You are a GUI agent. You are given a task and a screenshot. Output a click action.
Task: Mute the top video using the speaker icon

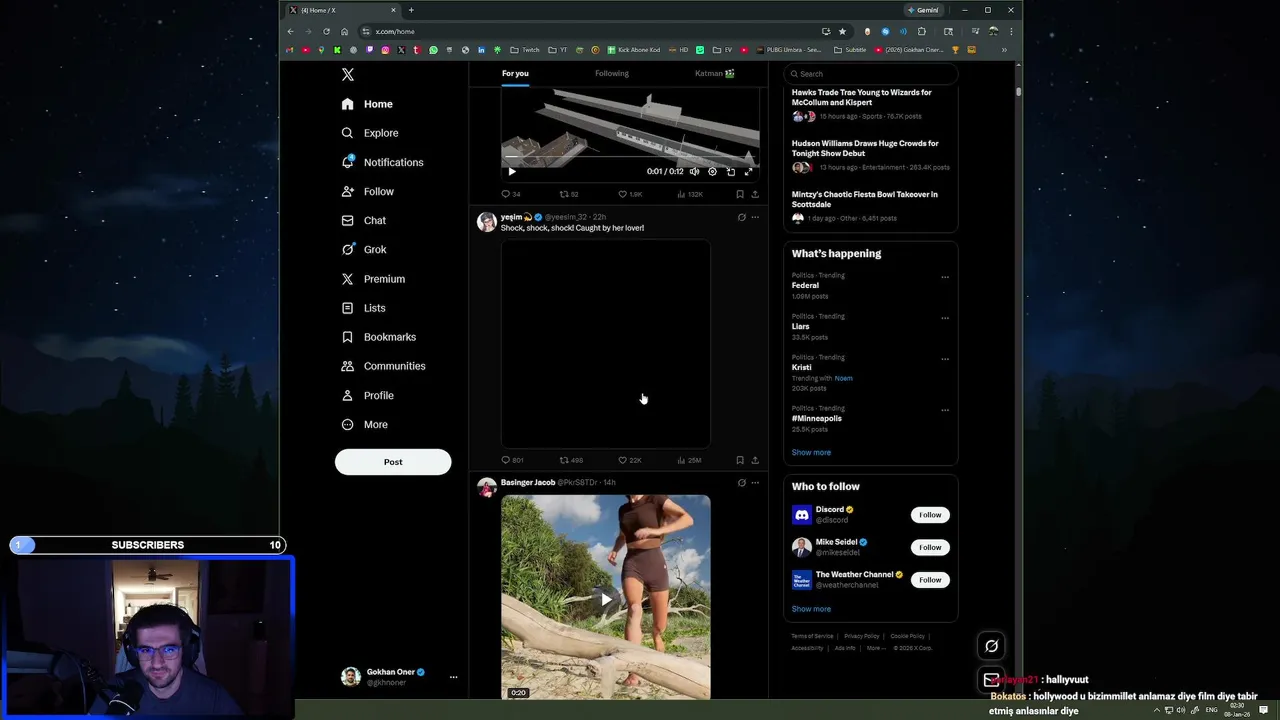pyautogui.click(x=694, y=171)
